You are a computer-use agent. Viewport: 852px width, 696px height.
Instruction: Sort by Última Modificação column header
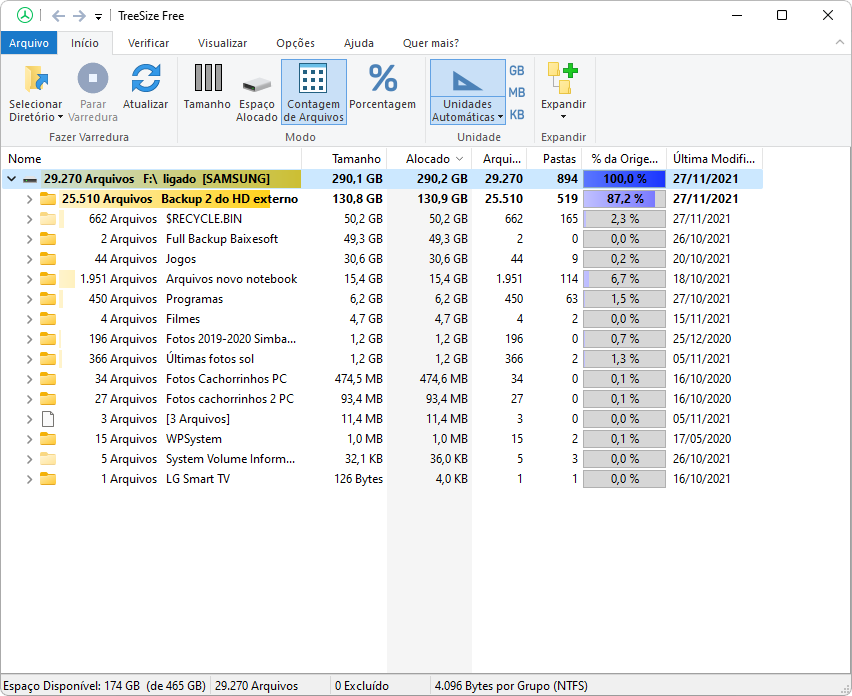[x=714, y=159]
